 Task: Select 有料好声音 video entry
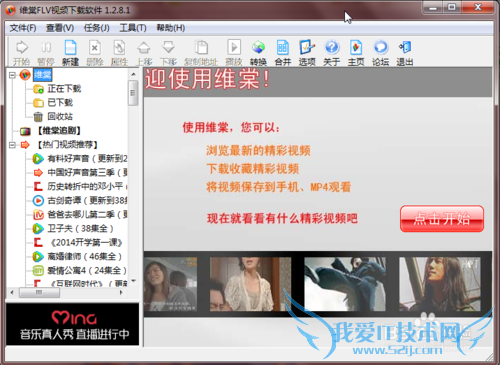[87, 159]
